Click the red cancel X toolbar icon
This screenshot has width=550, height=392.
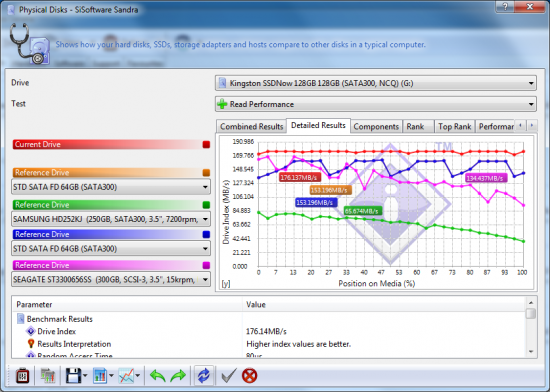click(249, 376)
